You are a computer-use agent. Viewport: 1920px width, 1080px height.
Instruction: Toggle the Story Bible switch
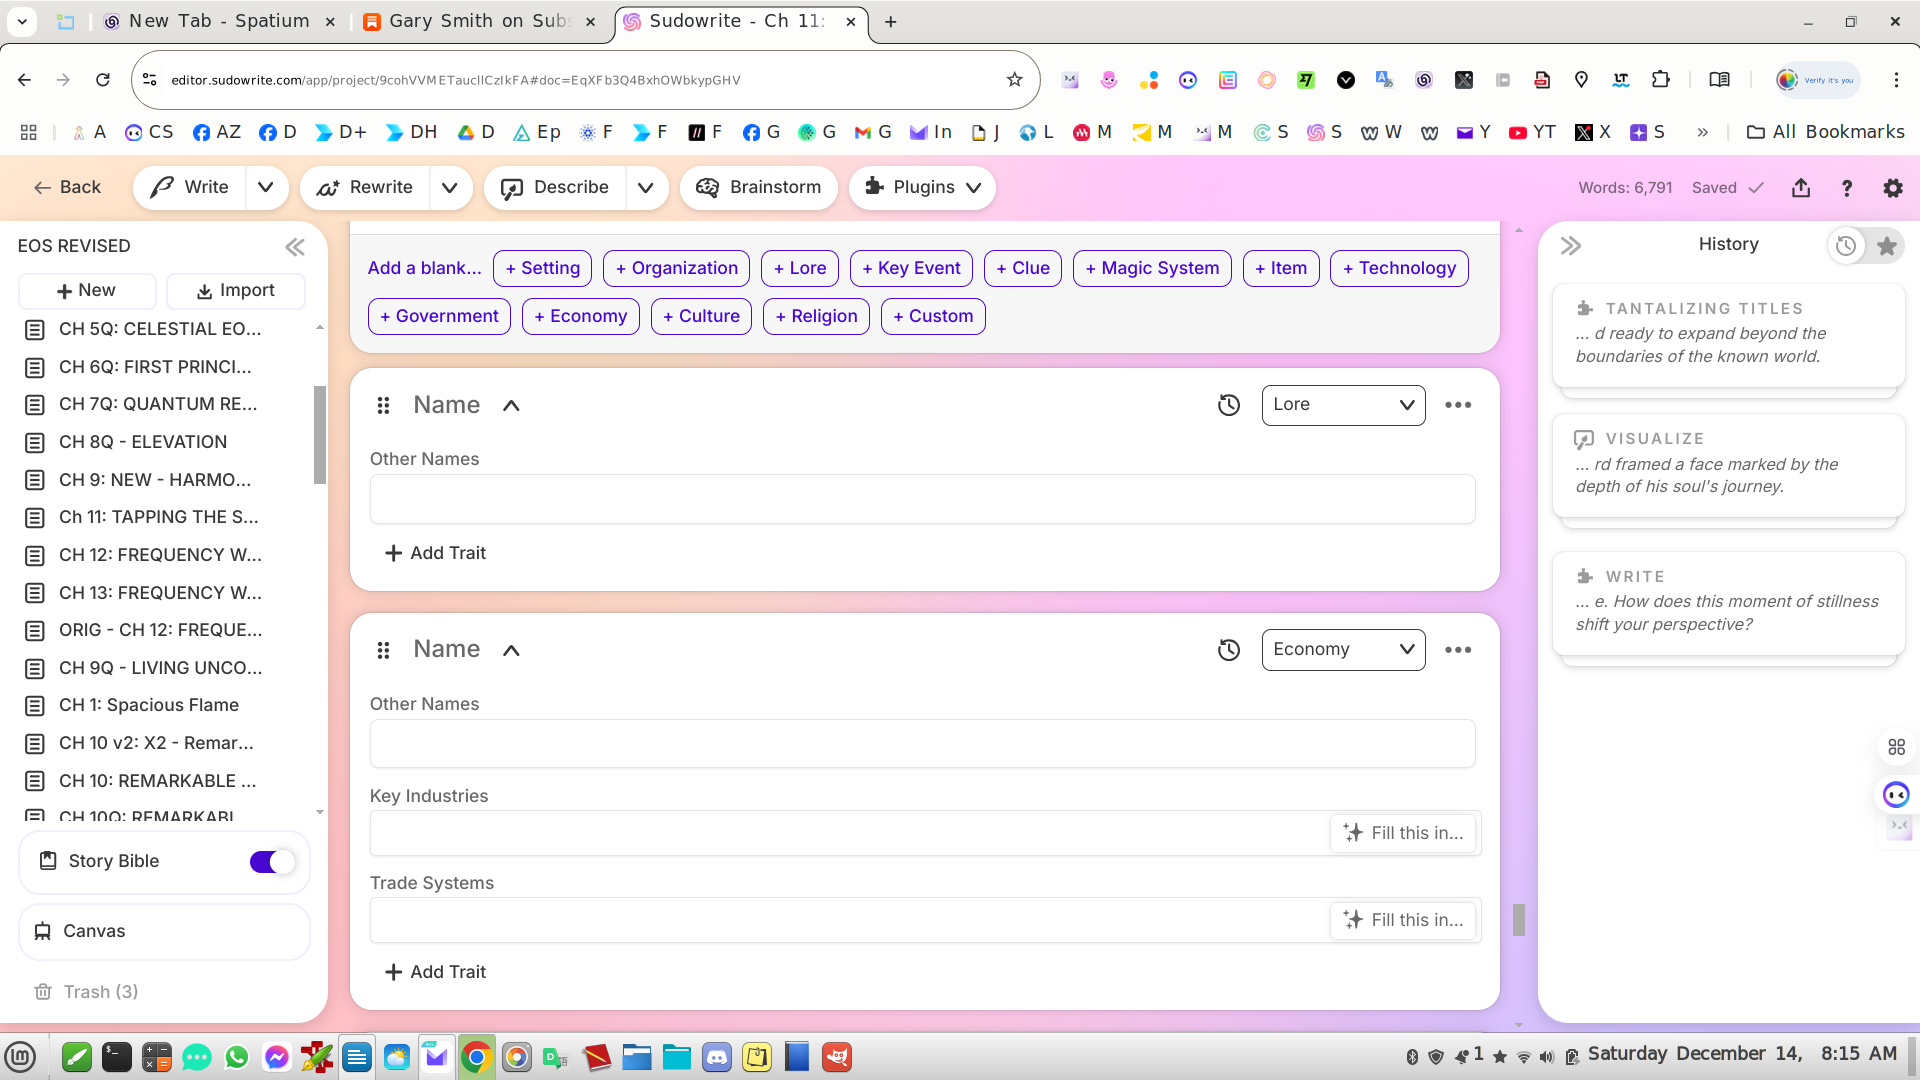tap(272, 862)
